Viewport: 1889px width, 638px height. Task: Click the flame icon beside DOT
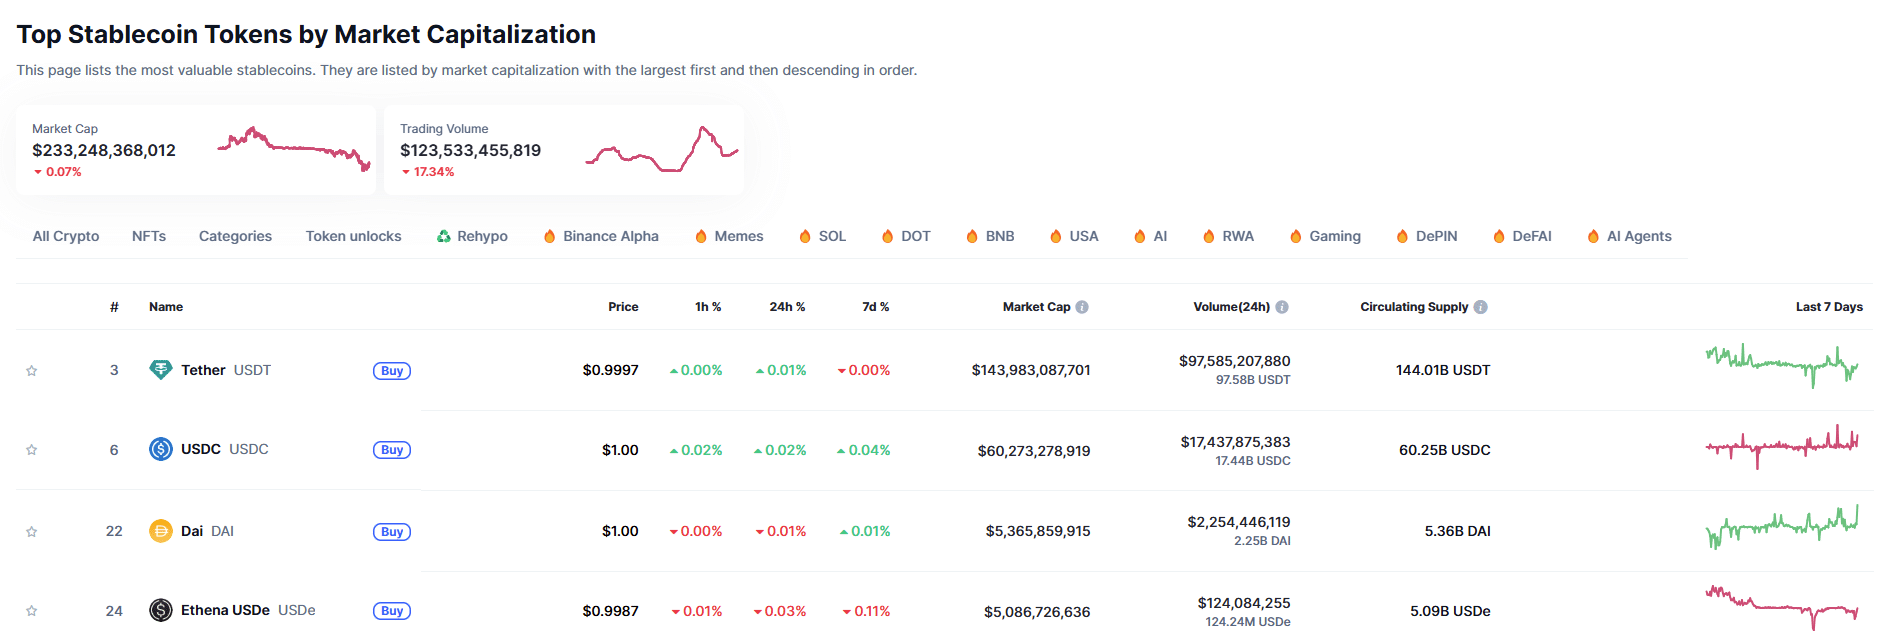tap(887, 236)
